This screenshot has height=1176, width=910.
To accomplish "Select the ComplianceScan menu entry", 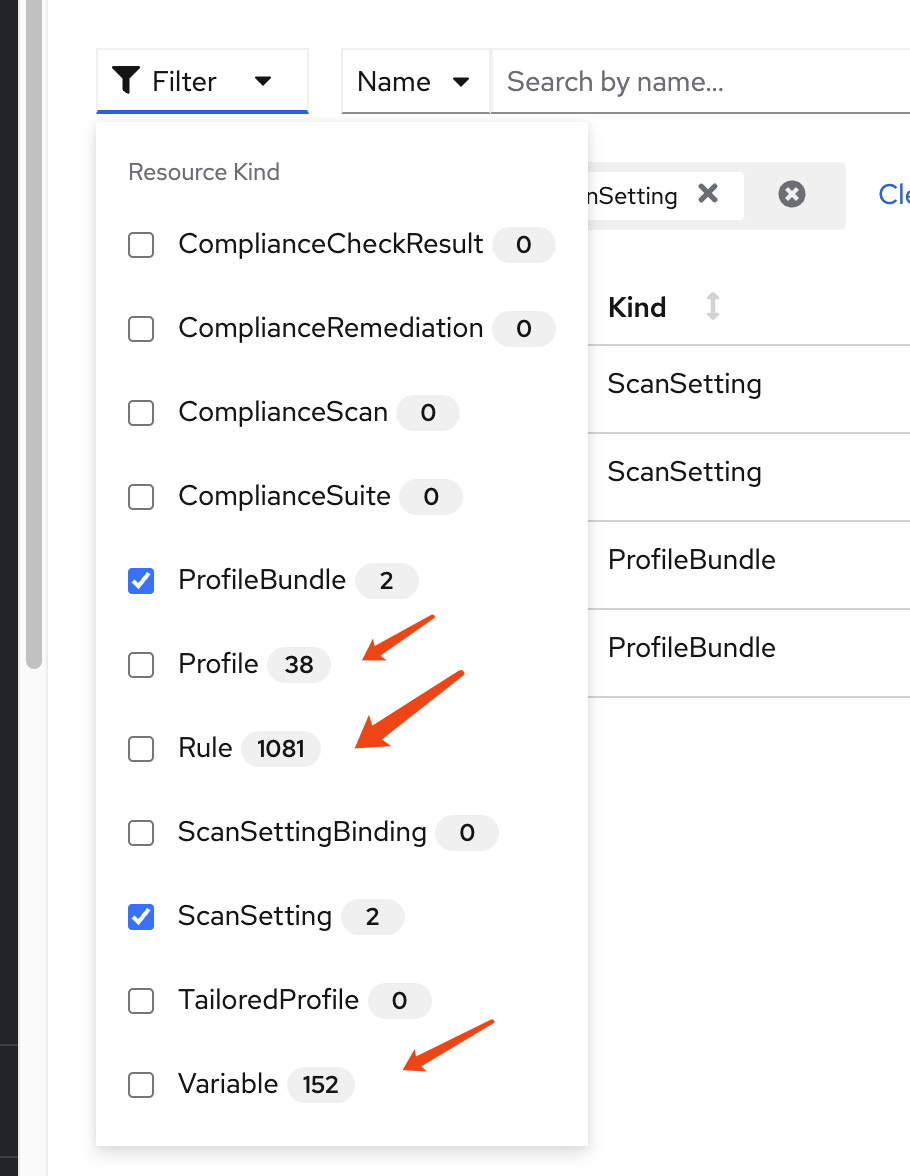I will click(x=282, y=412).
